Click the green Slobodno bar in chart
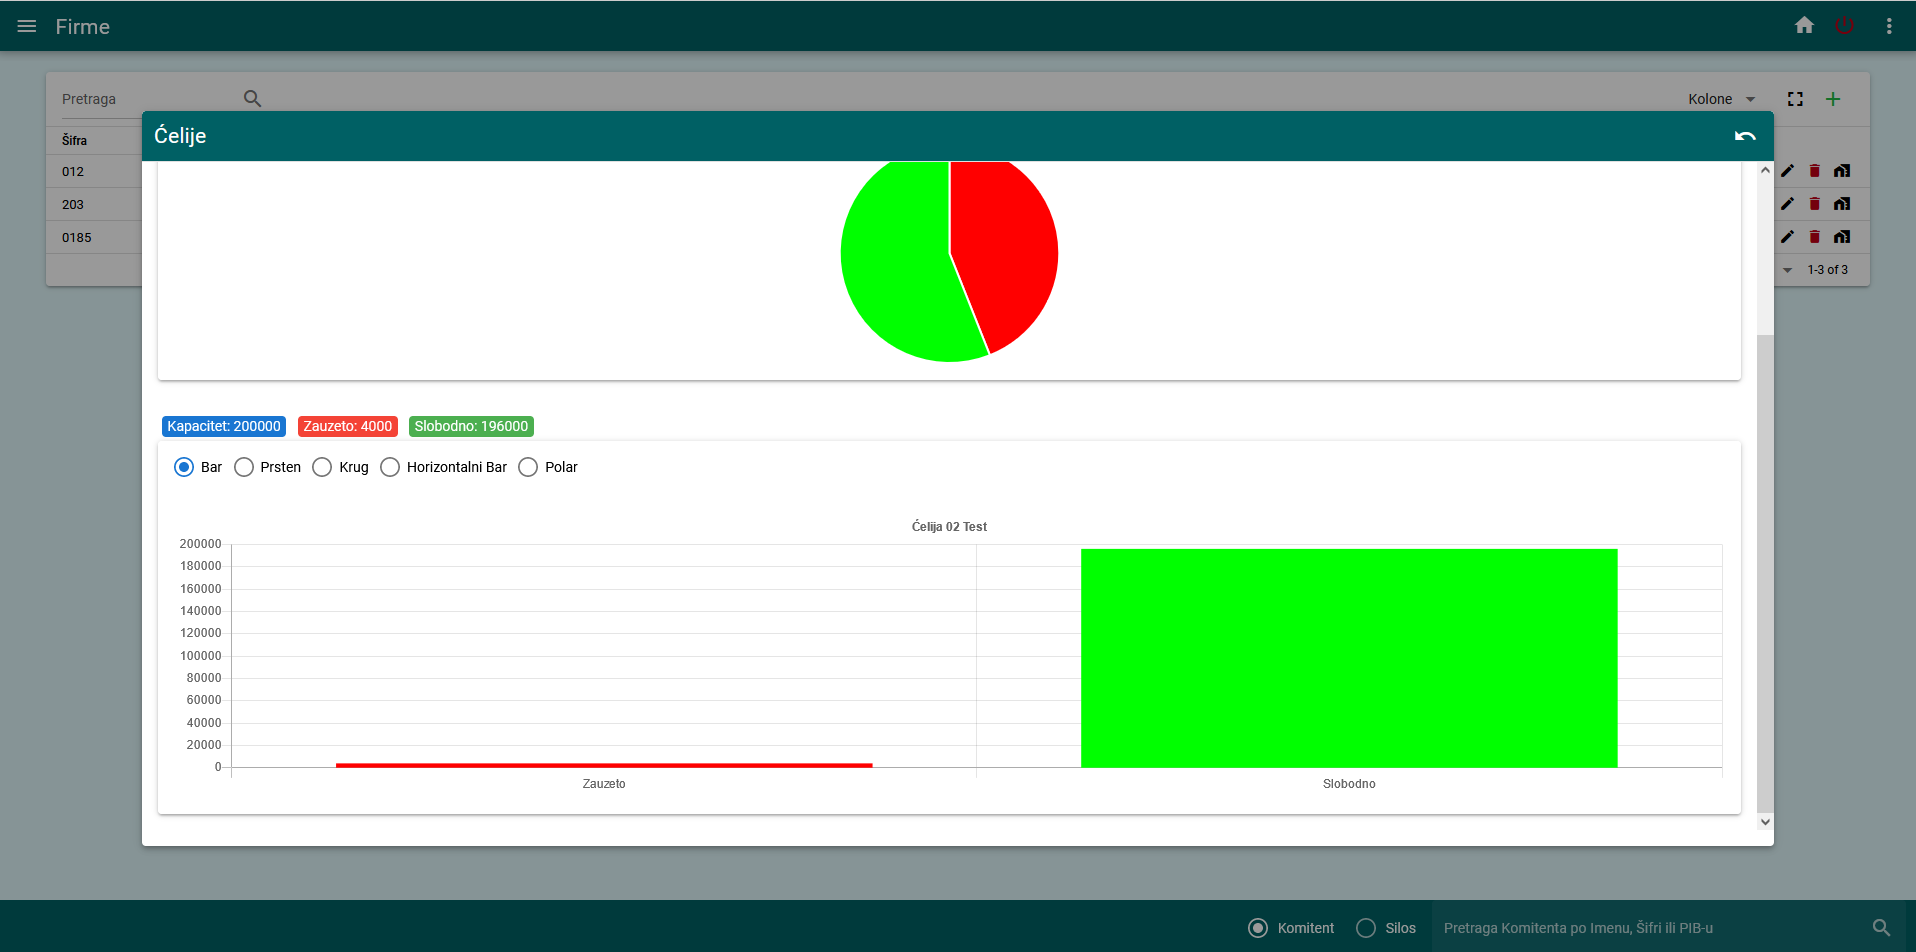This screenshot has height=952, width=1916. point(1348,658)
